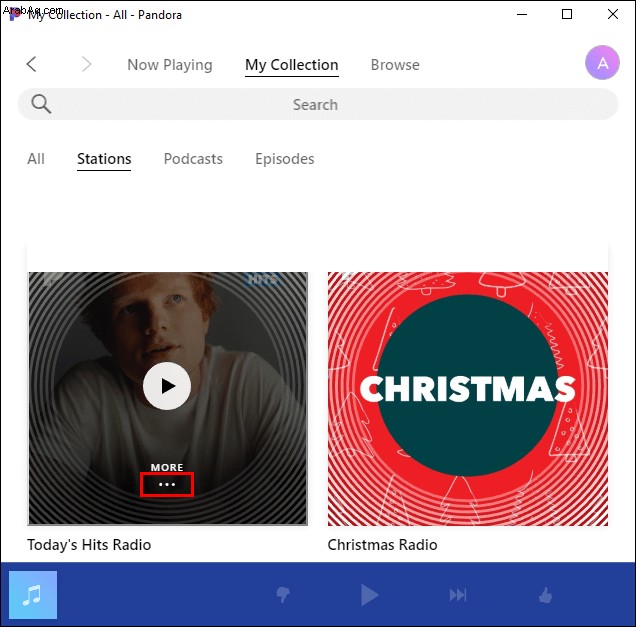Skip to the next track
Image resolution: width=636 pixels, height=627 pixels.
point(458,595)
